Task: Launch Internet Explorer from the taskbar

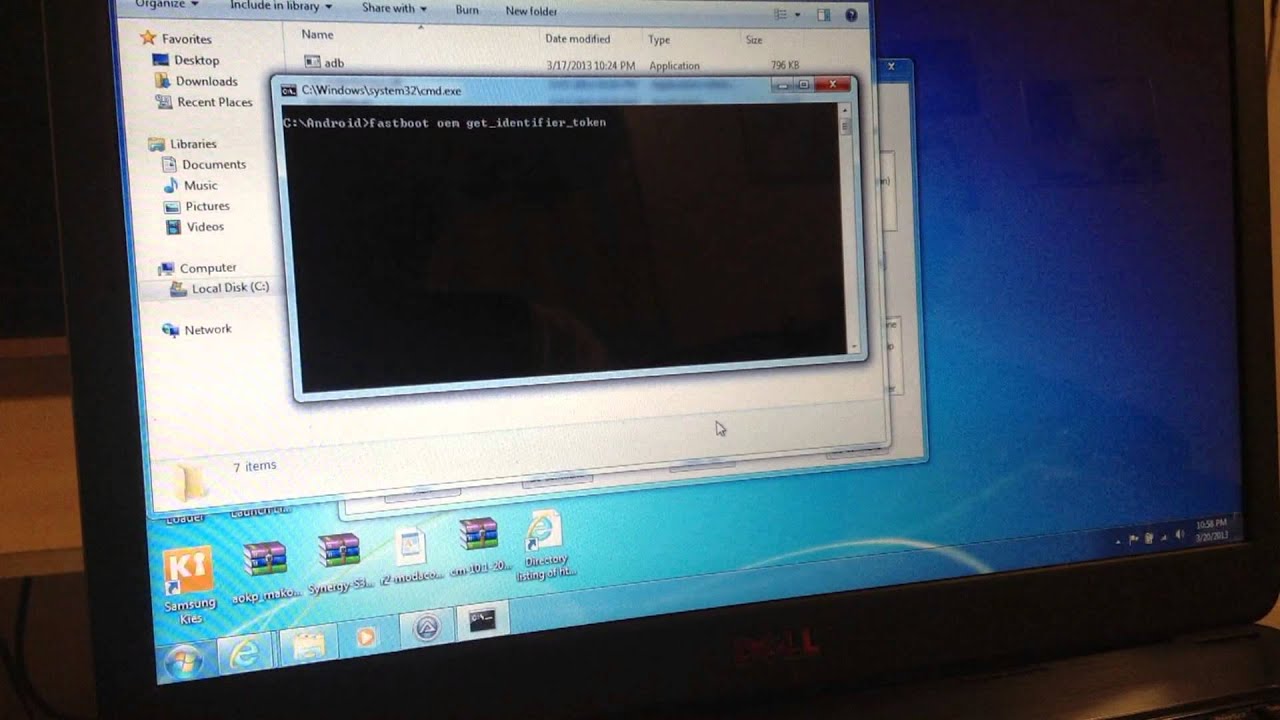Action: (x=244, y=653)
